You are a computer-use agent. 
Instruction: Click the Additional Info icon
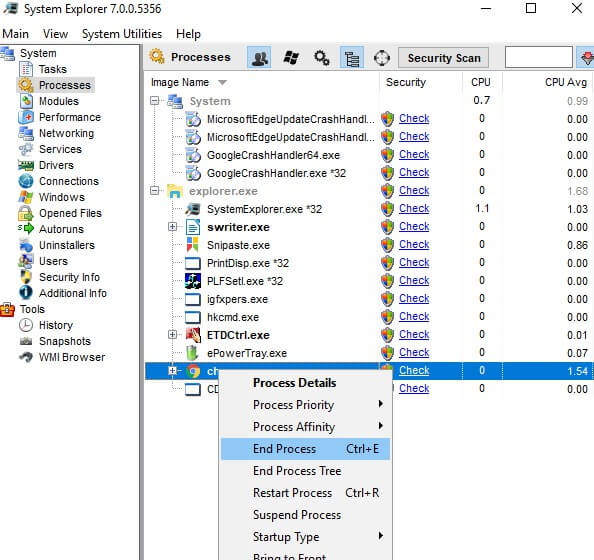(x=26, y=293)
